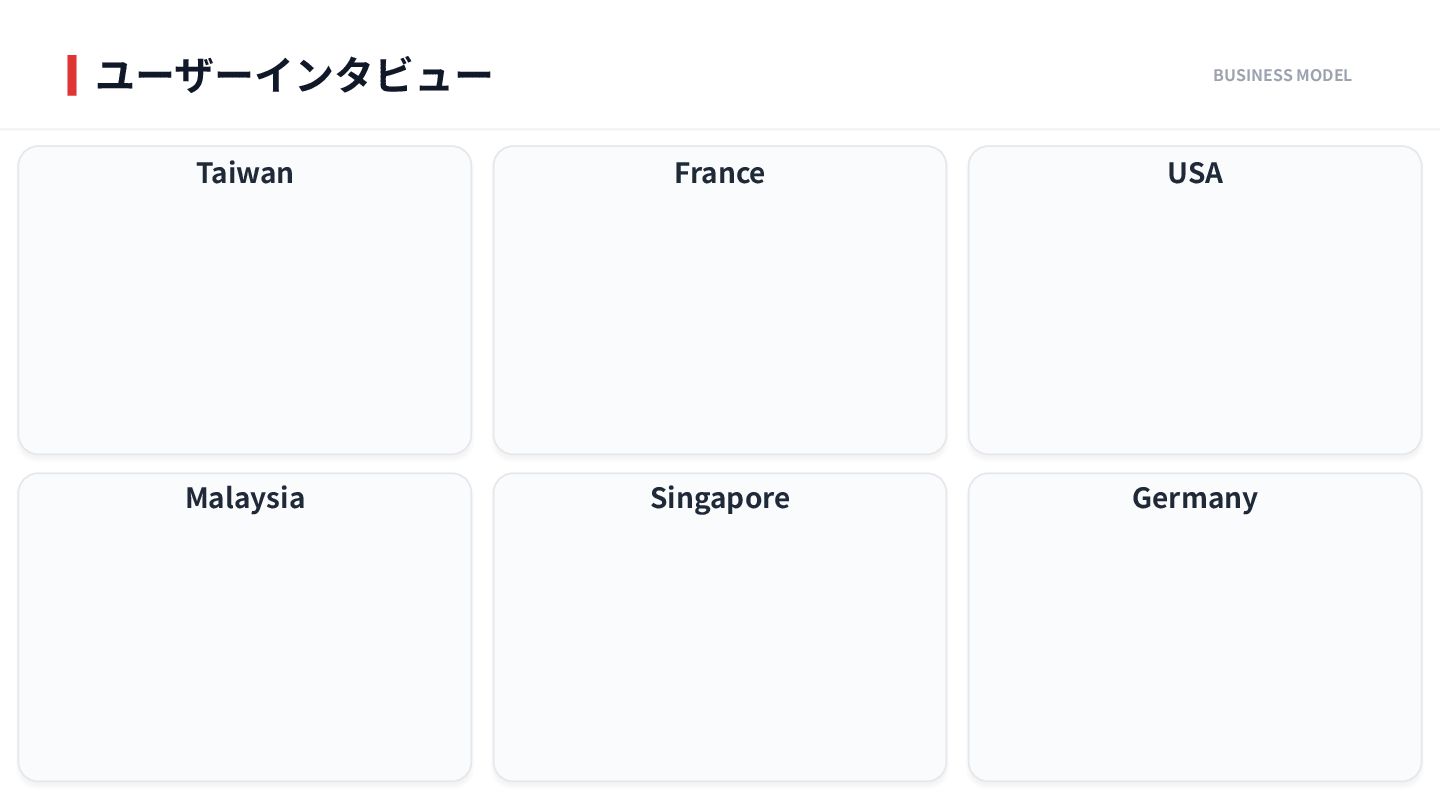Click the red accent bar beside title
Image resolution: width=1440 pixels, height=810 pixels.
click(x=72, y=76)
